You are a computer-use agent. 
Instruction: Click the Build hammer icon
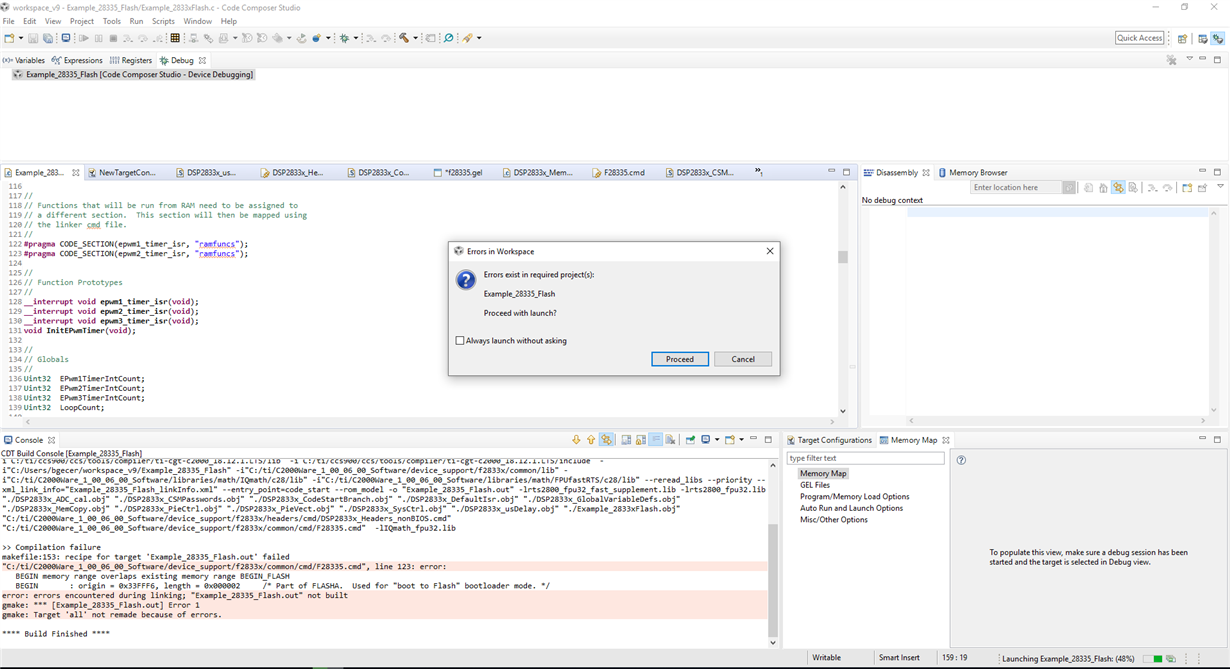coord(403,38)
